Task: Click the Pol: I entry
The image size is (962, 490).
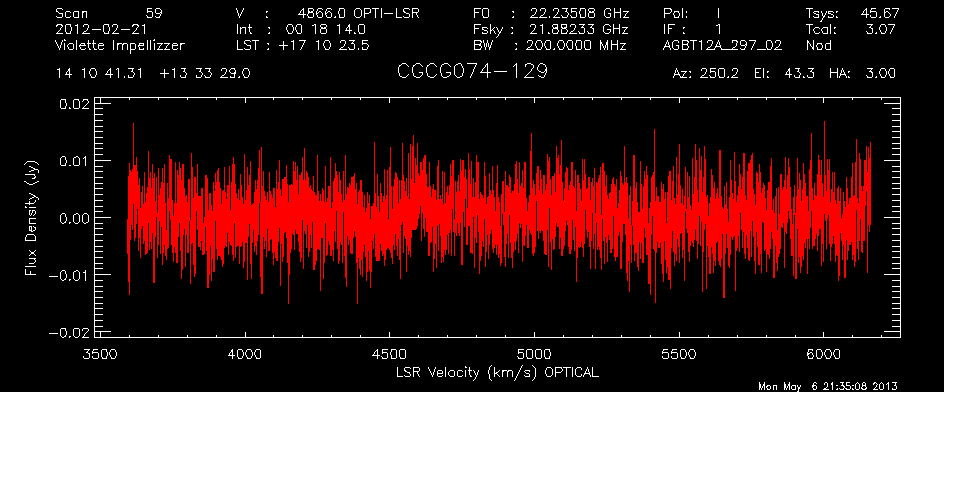Action: [x=692, y=13]
